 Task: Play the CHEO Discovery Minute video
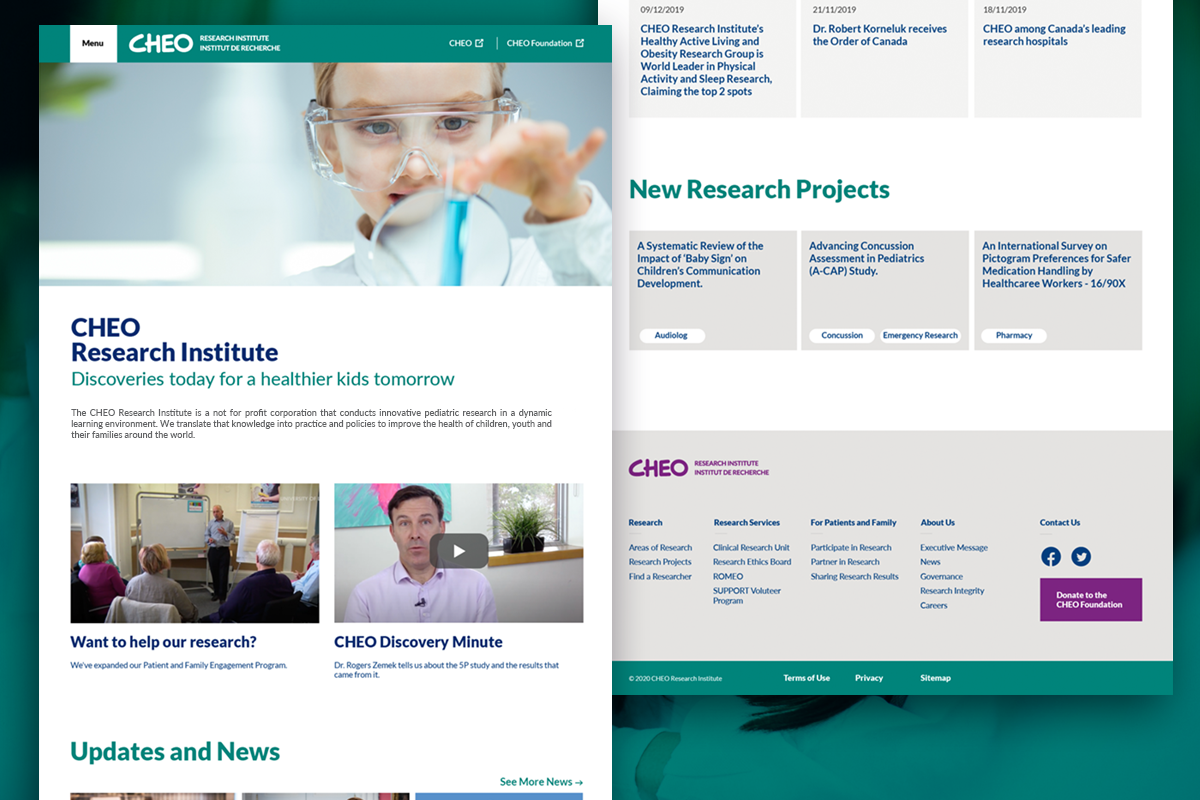click(459, 551)
